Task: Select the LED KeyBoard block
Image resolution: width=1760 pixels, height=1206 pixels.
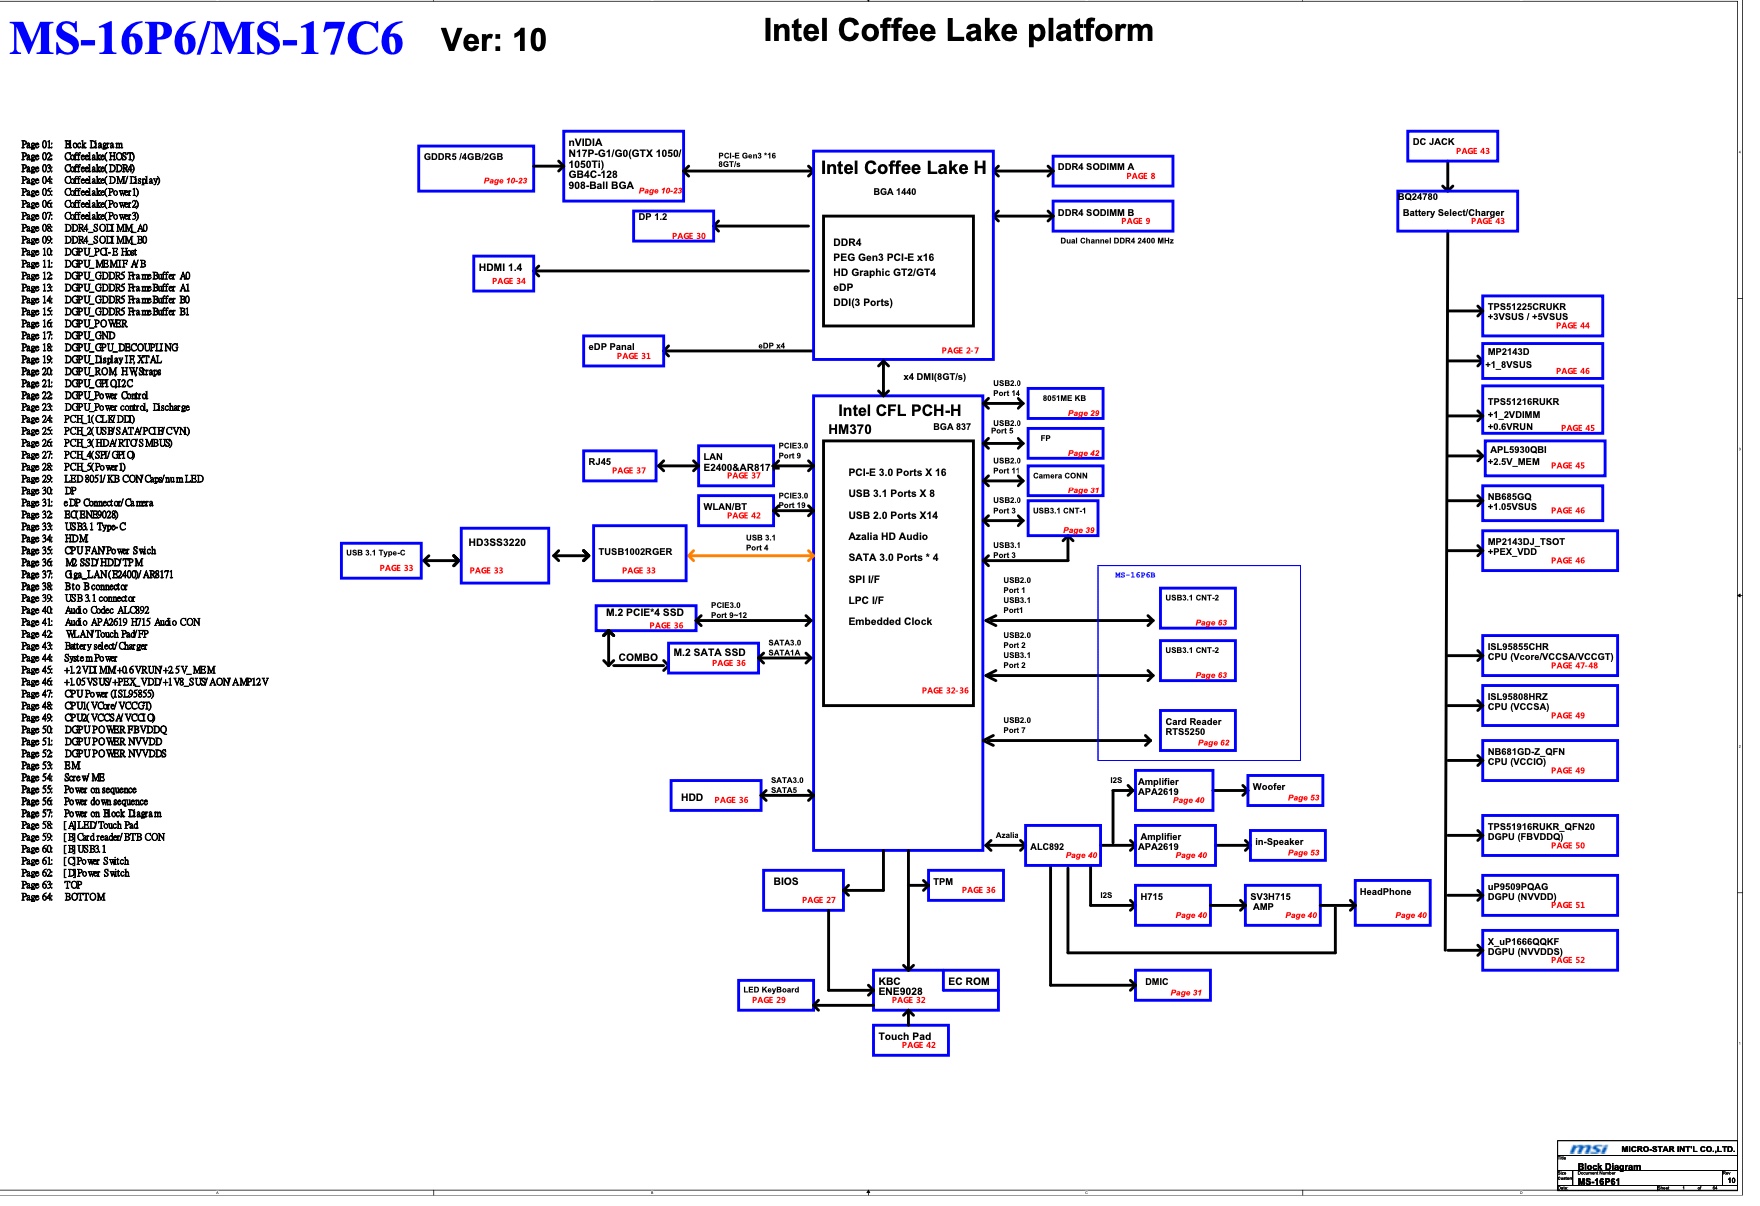Action: (x=776, y=995)
